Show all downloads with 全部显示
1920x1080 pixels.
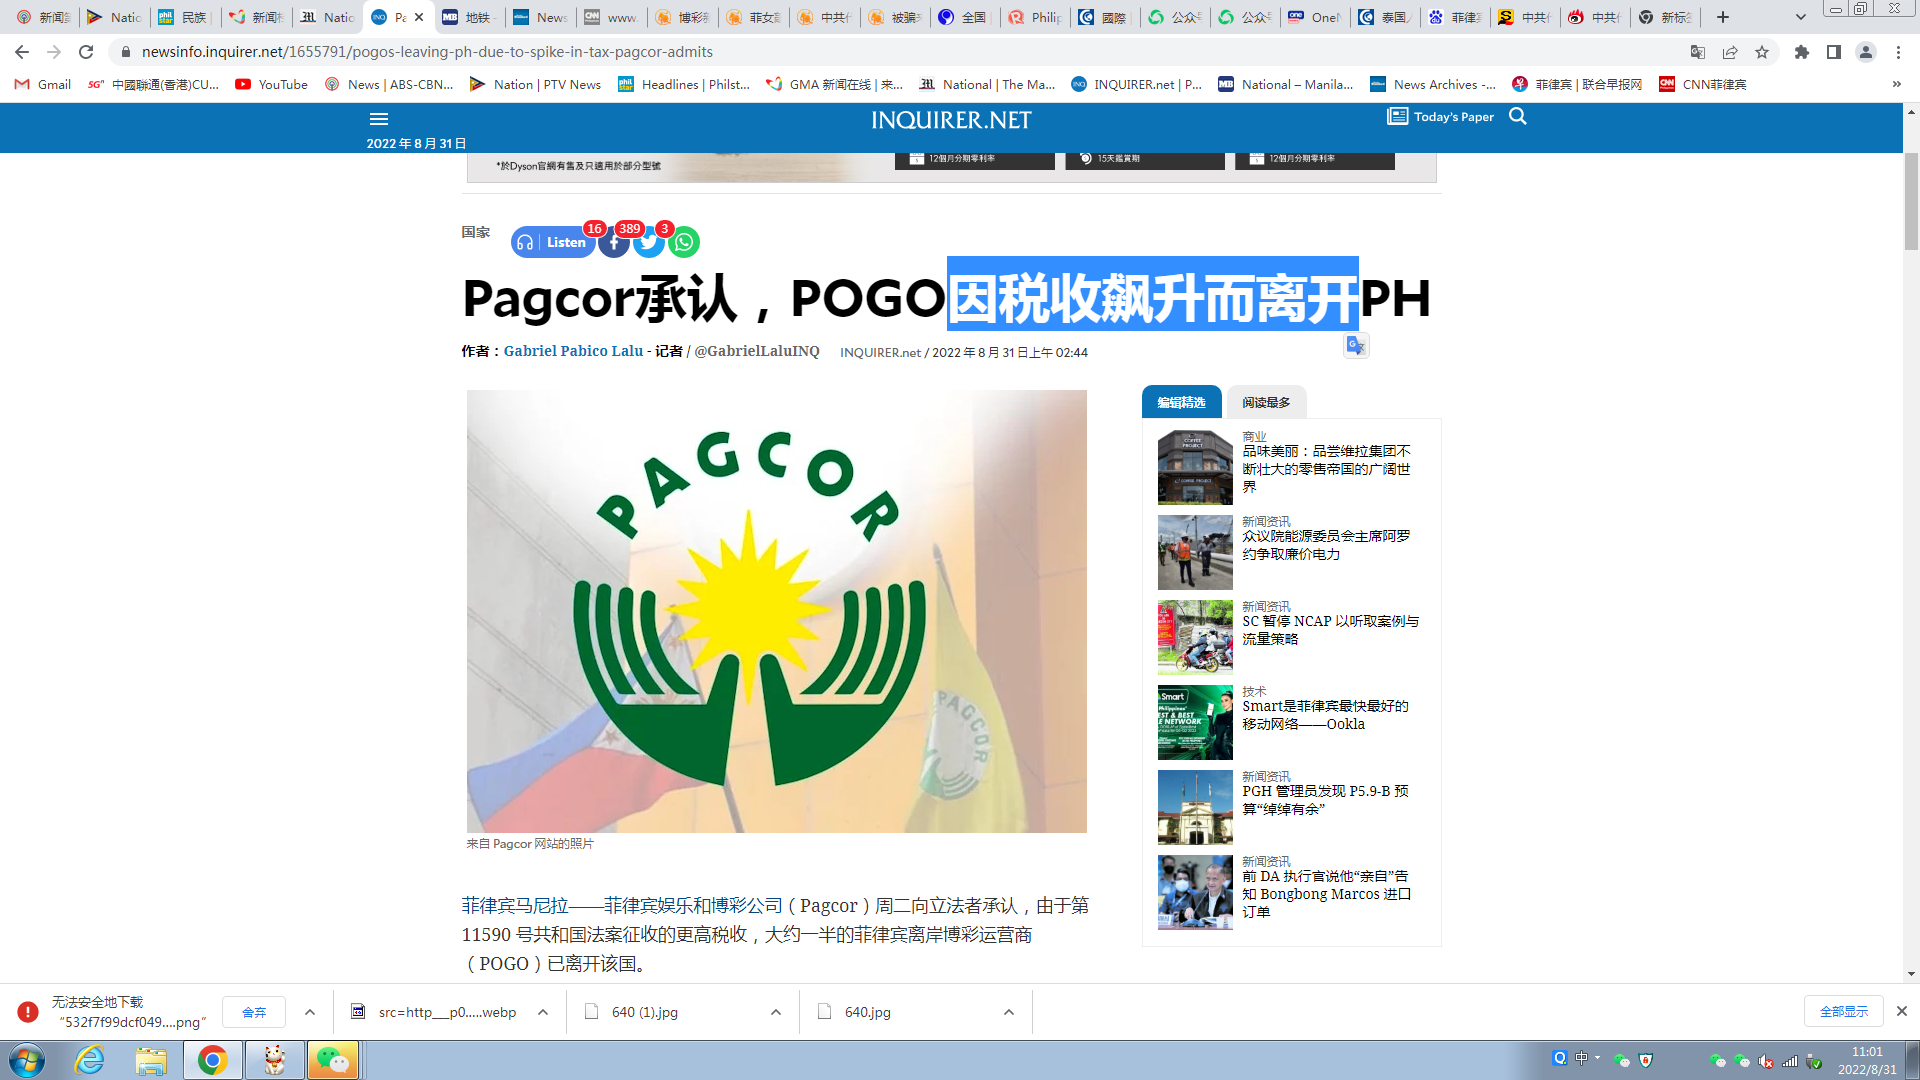1844,1012
